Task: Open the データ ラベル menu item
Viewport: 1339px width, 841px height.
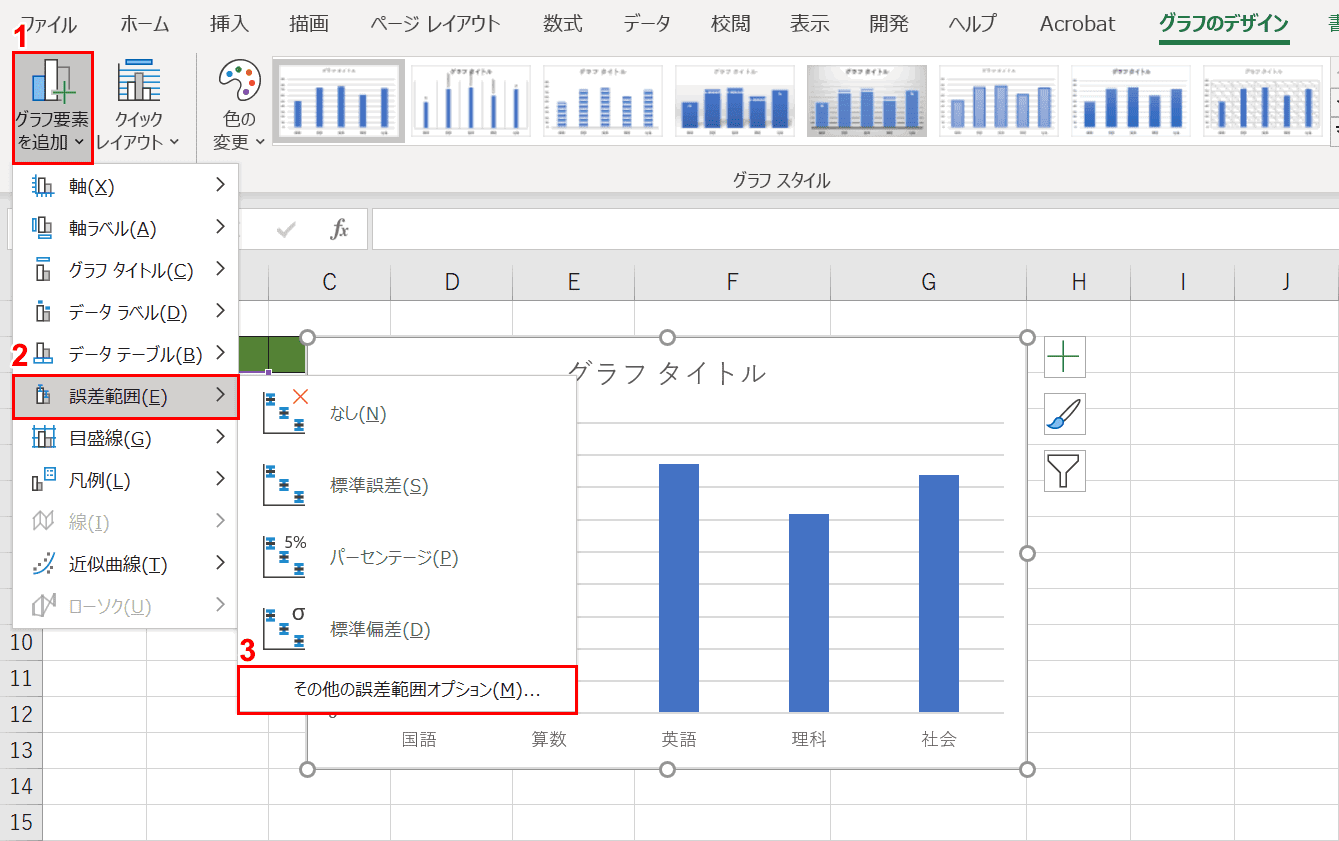Action: [x=125, y=312]
